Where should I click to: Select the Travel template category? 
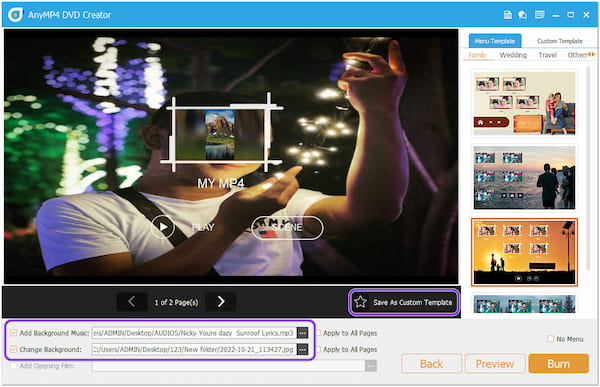[548, 55]
